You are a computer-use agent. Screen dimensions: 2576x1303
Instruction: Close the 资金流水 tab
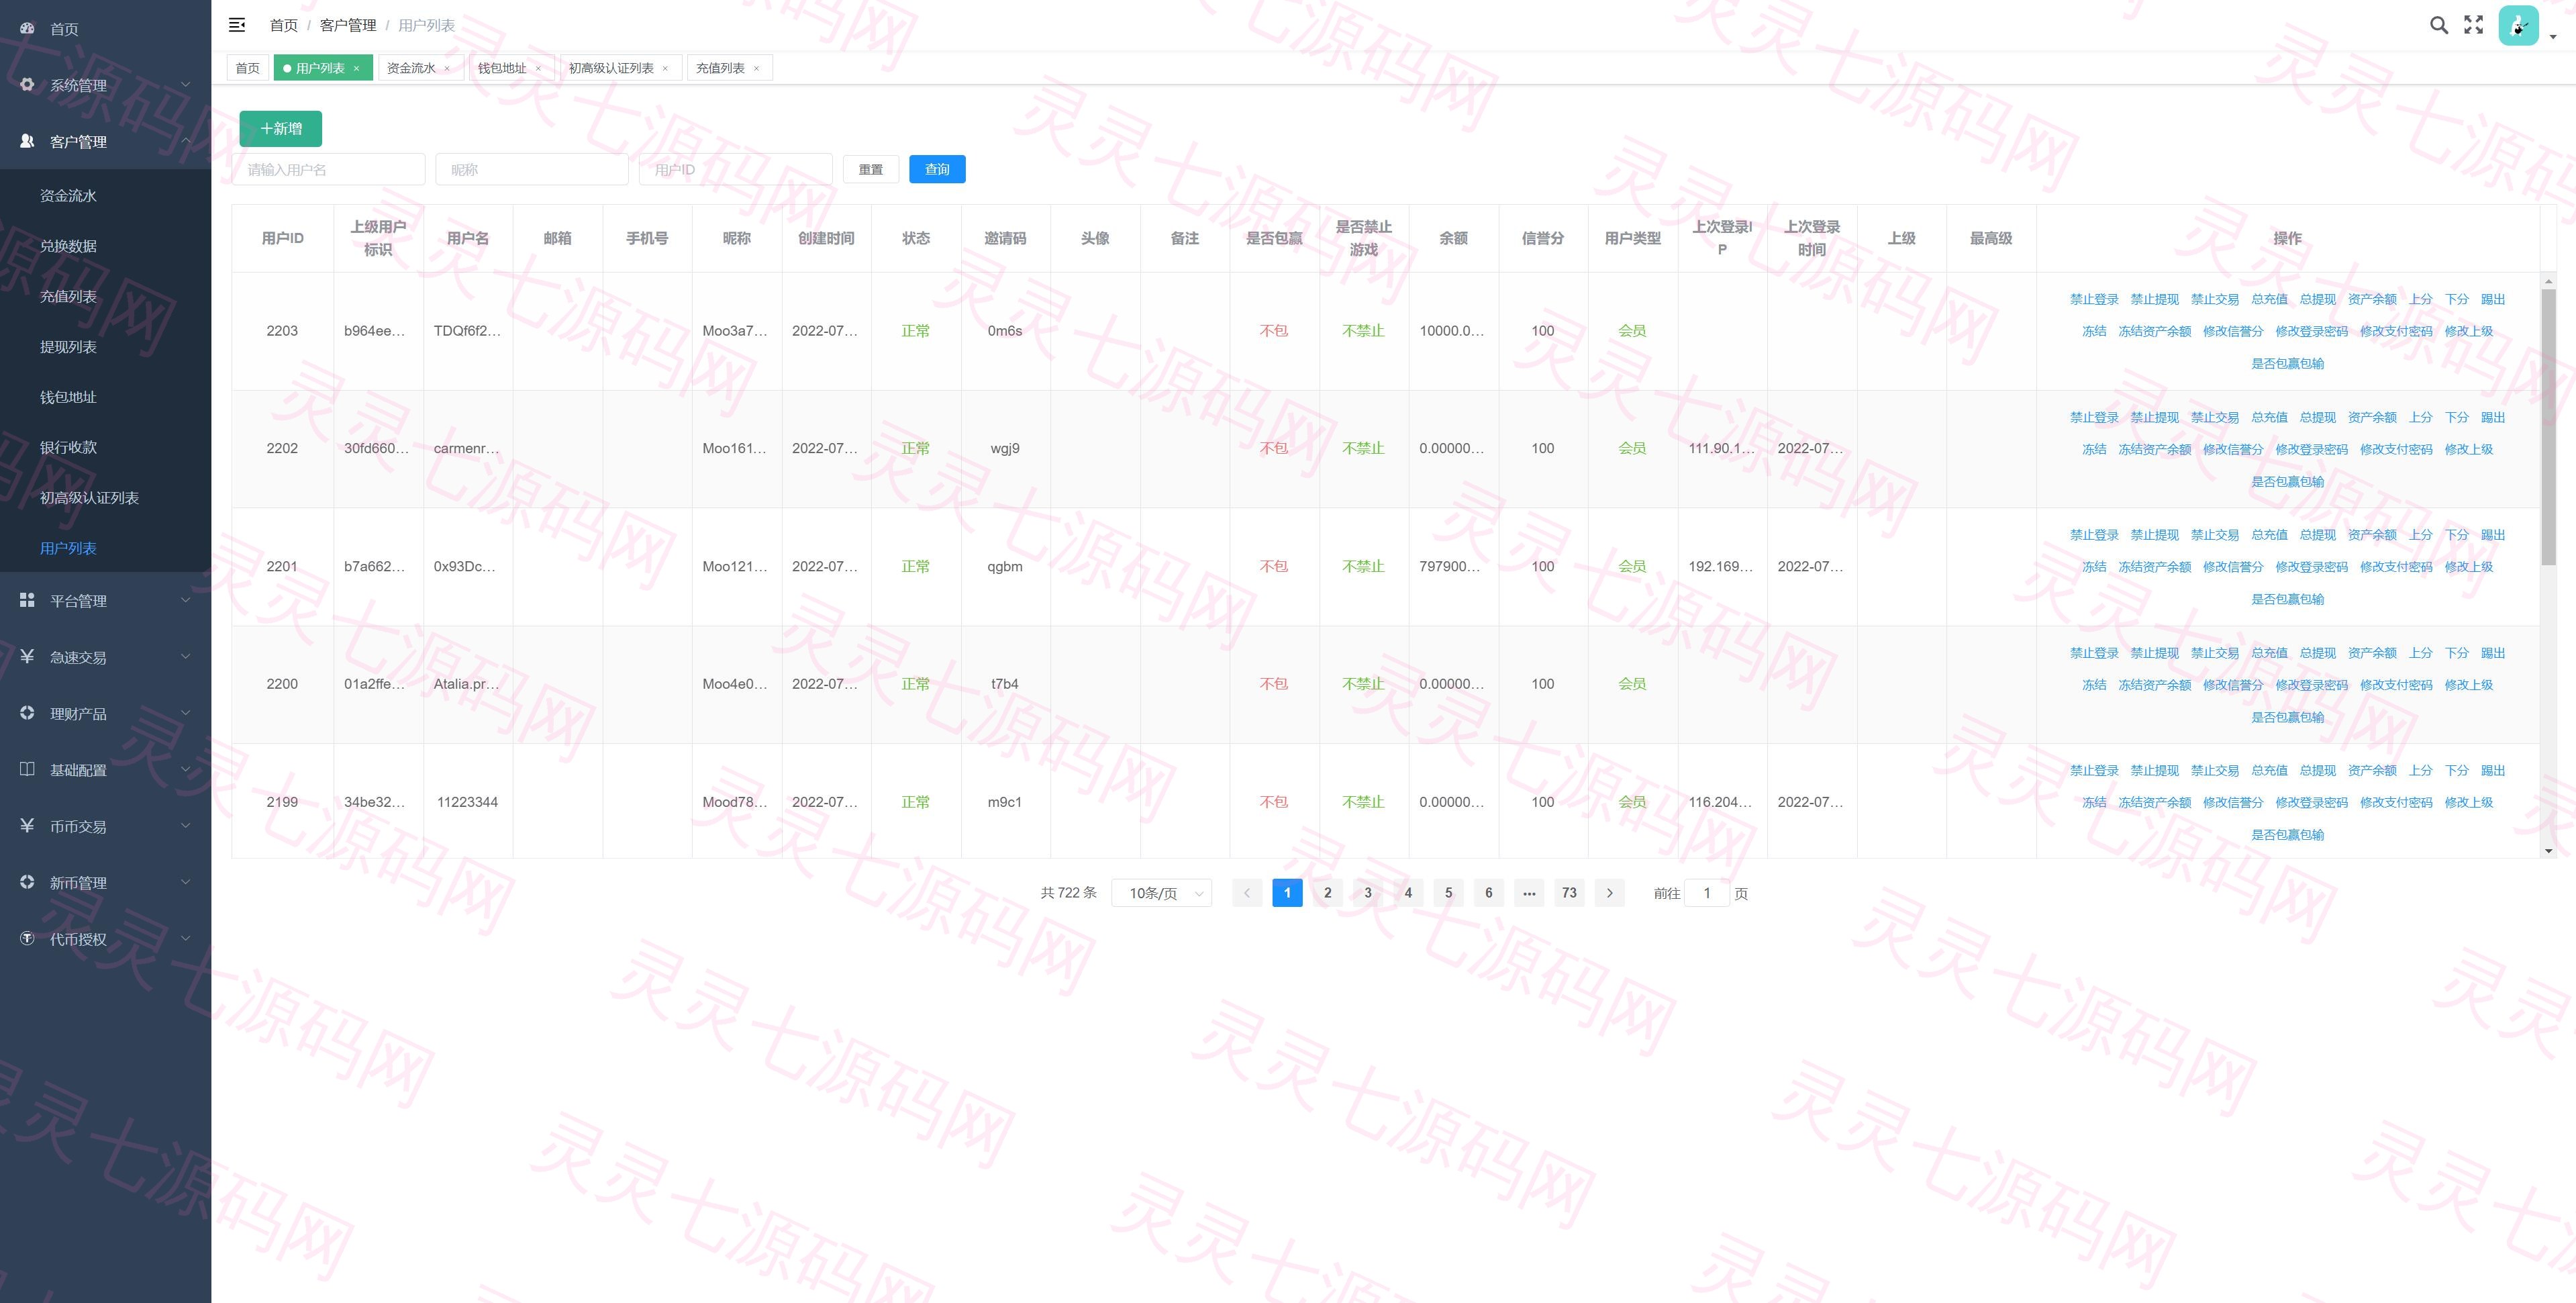(447, 69)
